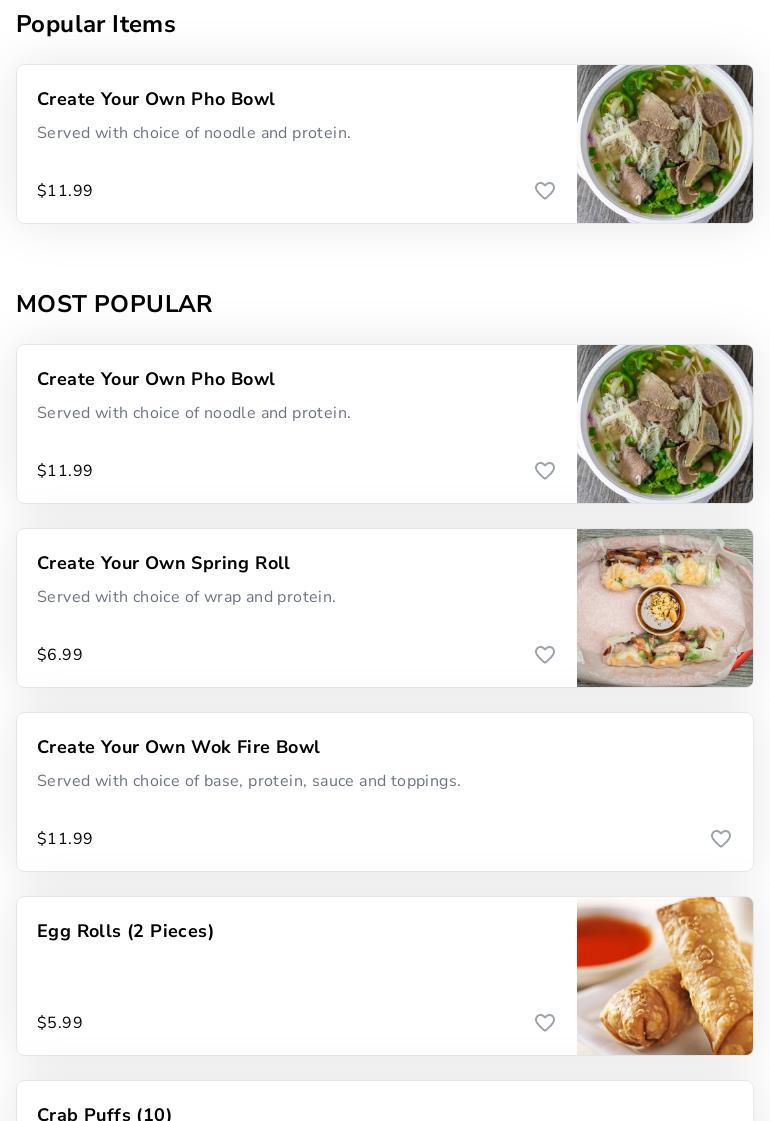Click description "Served with choice of wrap and protein"
The width and height of the screenshot is (770, 1121).
click(x=186, y=597)
